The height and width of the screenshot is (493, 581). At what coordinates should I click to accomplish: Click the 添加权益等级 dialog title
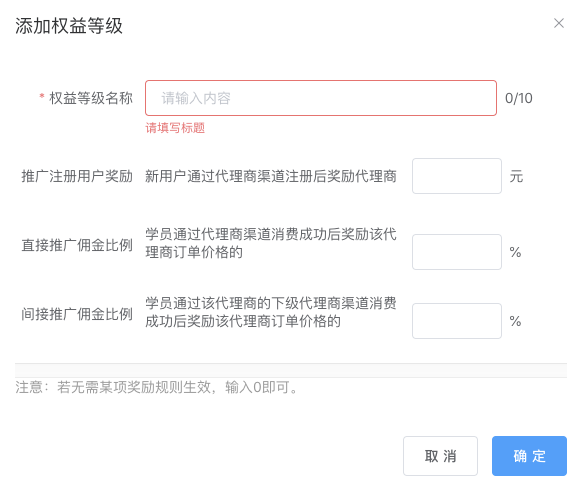point(69,26)
